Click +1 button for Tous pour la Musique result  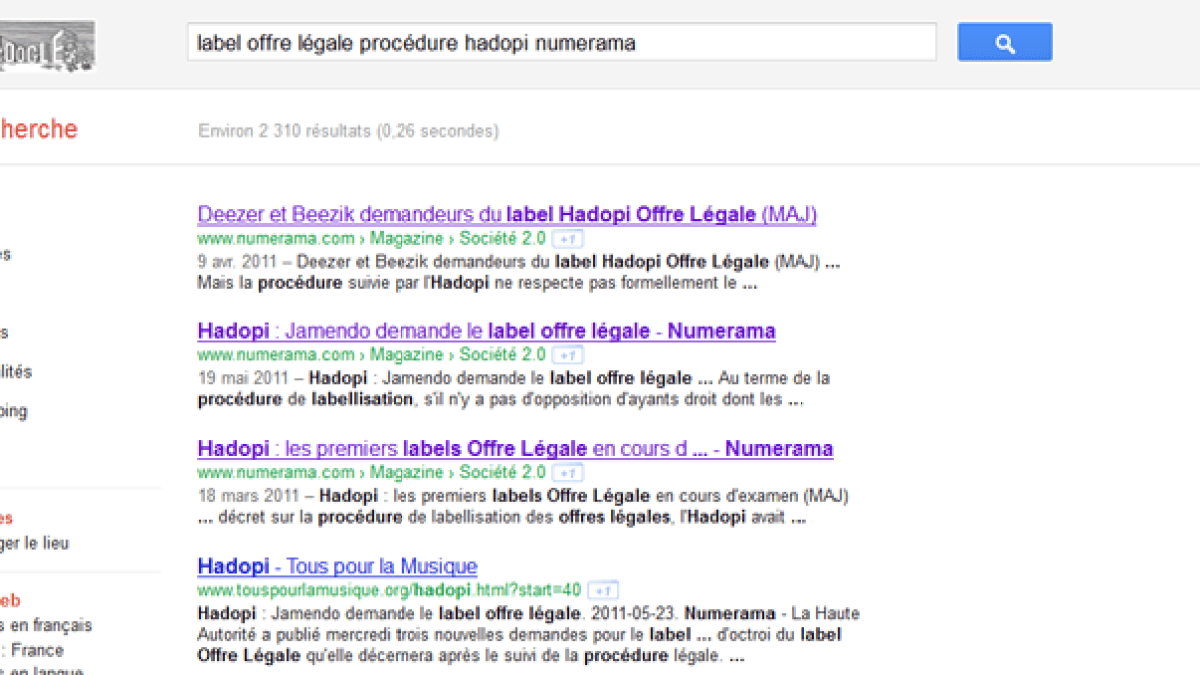click(602, 590)
